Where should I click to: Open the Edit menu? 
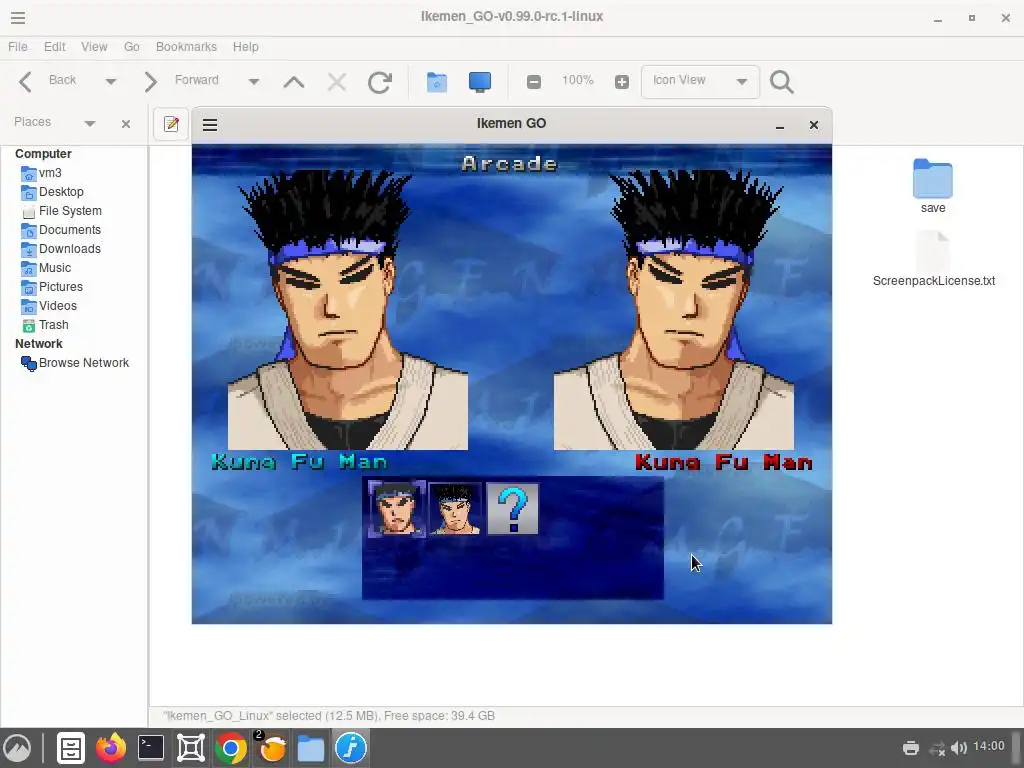[55, 47]
